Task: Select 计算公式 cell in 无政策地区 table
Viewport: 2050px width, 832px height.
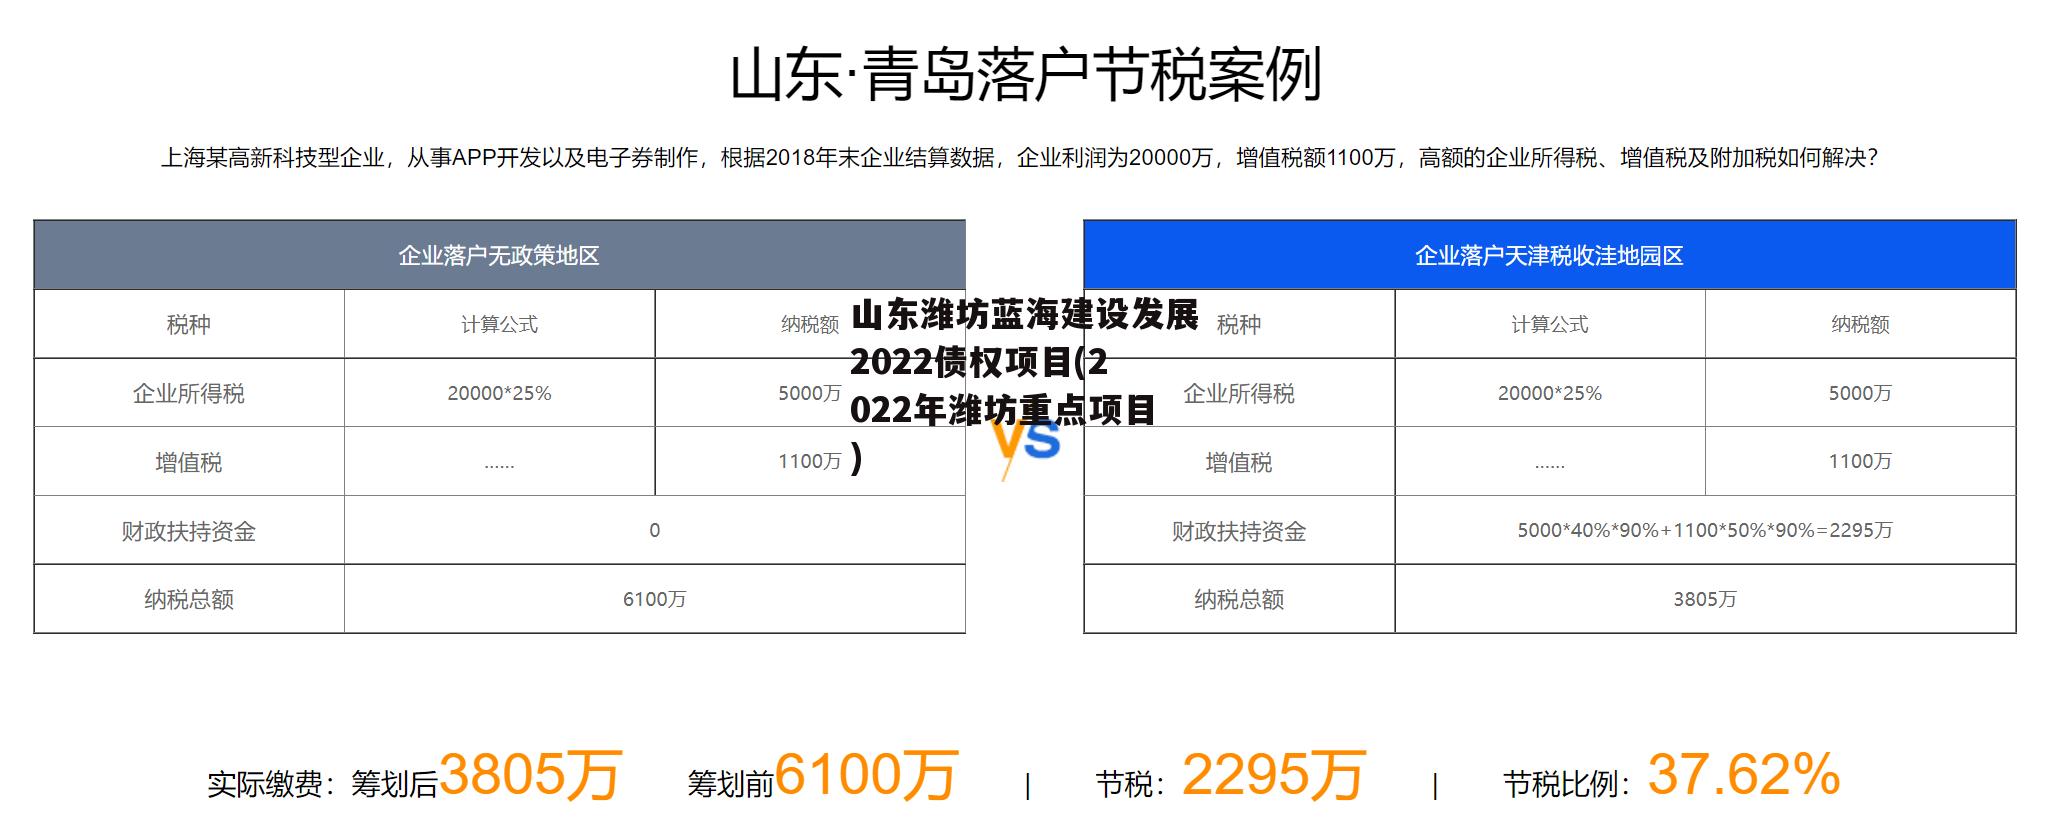Action: pos(499,324)
